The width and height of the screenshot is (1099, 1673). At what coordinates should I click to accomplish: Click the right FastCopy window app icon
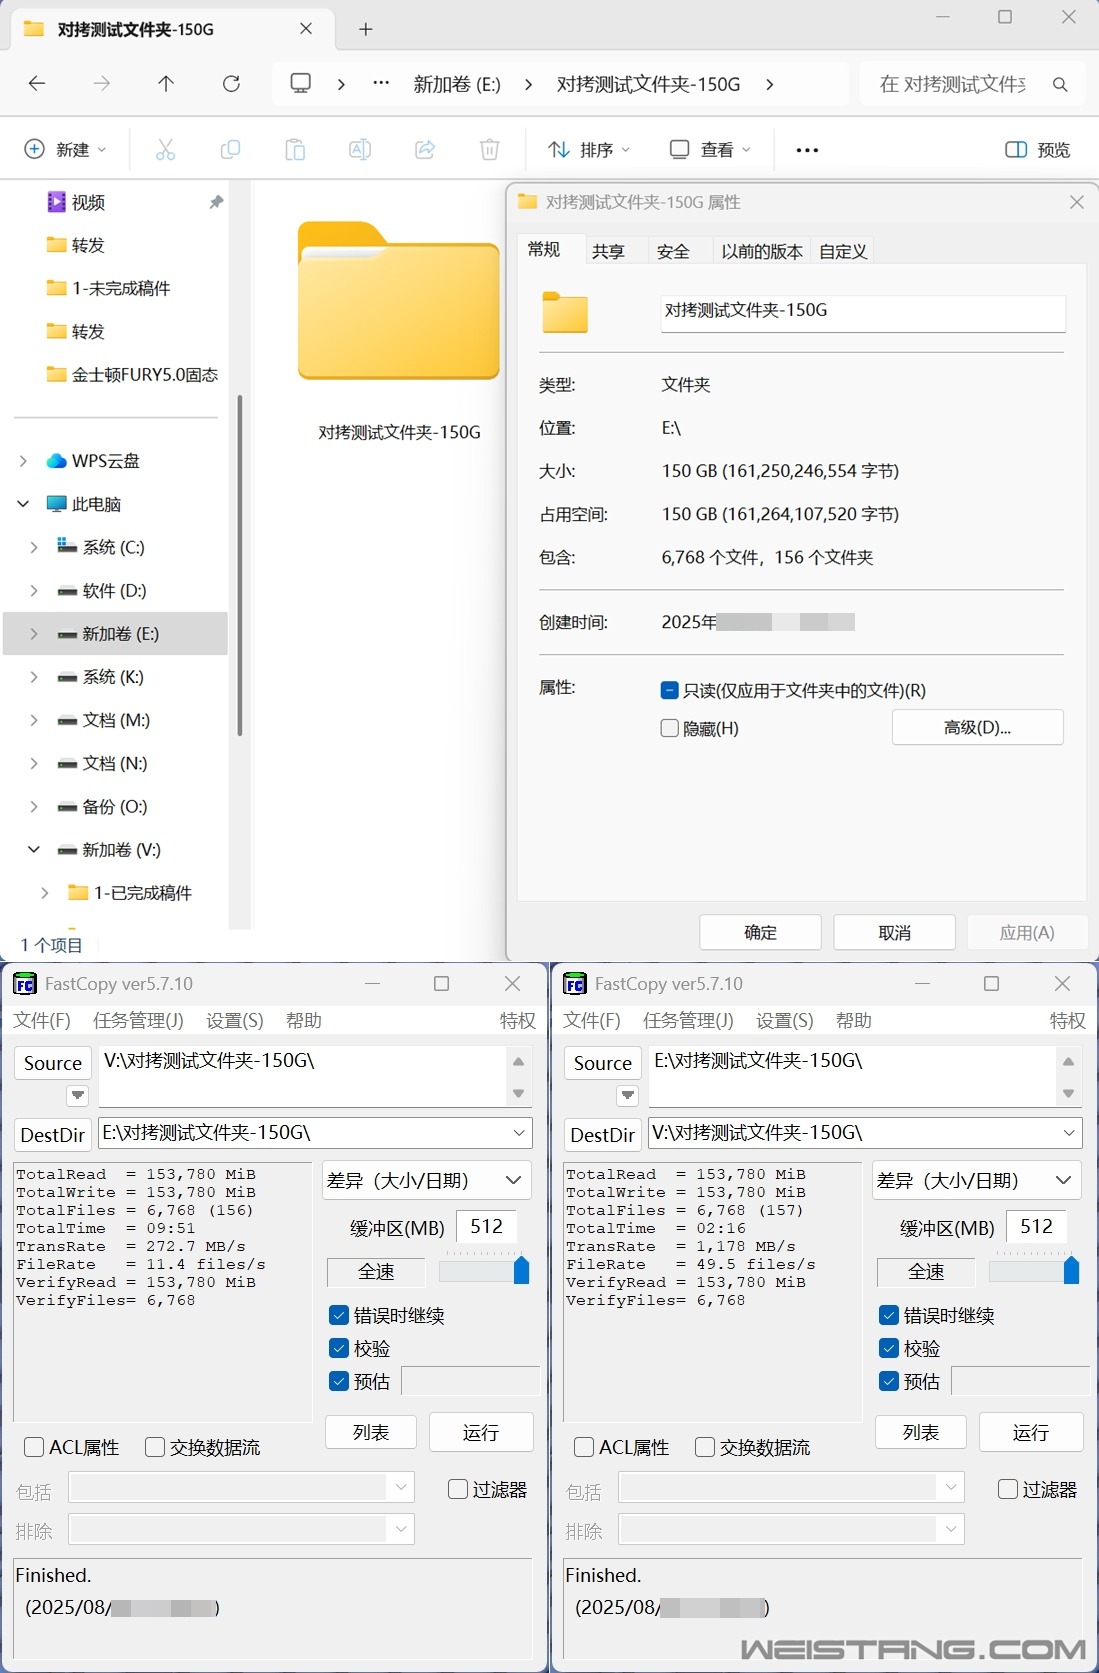pos(574,984)
